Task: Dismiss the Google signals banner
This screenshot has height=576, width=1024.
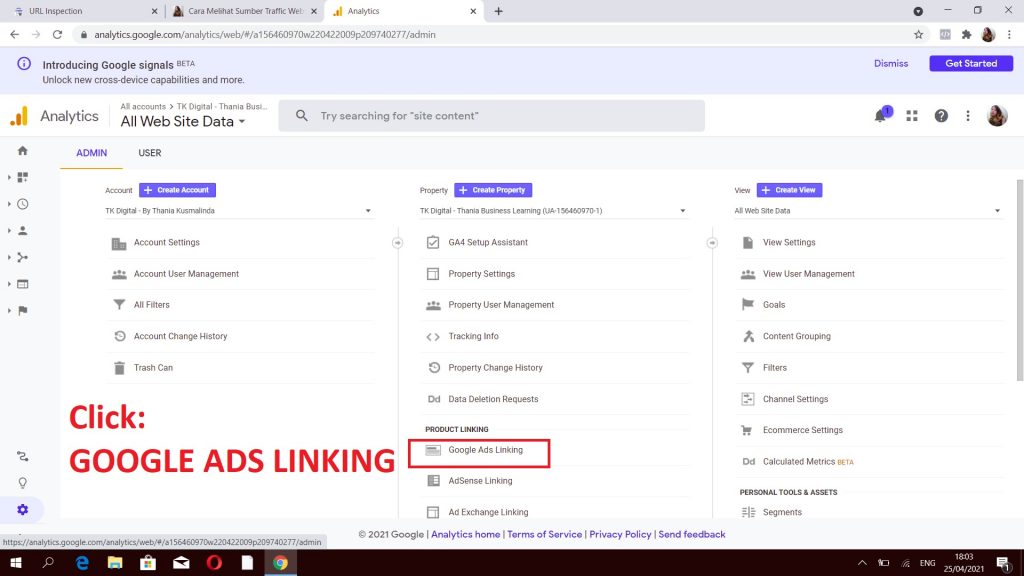Action: click(891, 63)
